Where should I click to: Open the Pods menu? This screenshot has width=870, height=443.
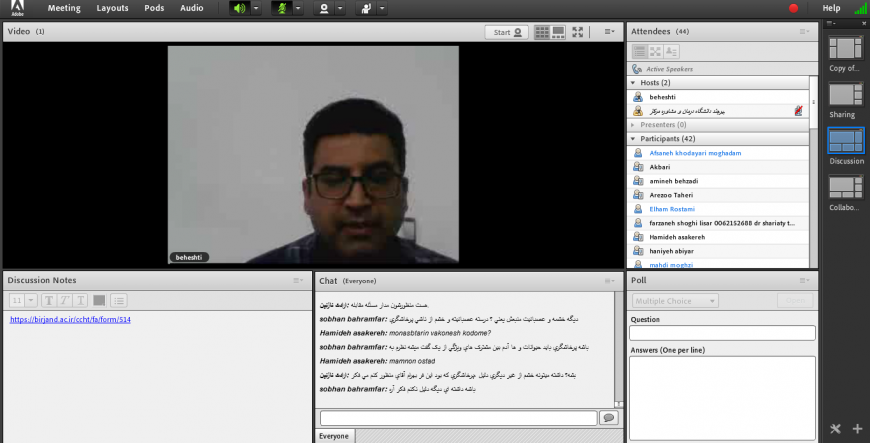point(154,8)
